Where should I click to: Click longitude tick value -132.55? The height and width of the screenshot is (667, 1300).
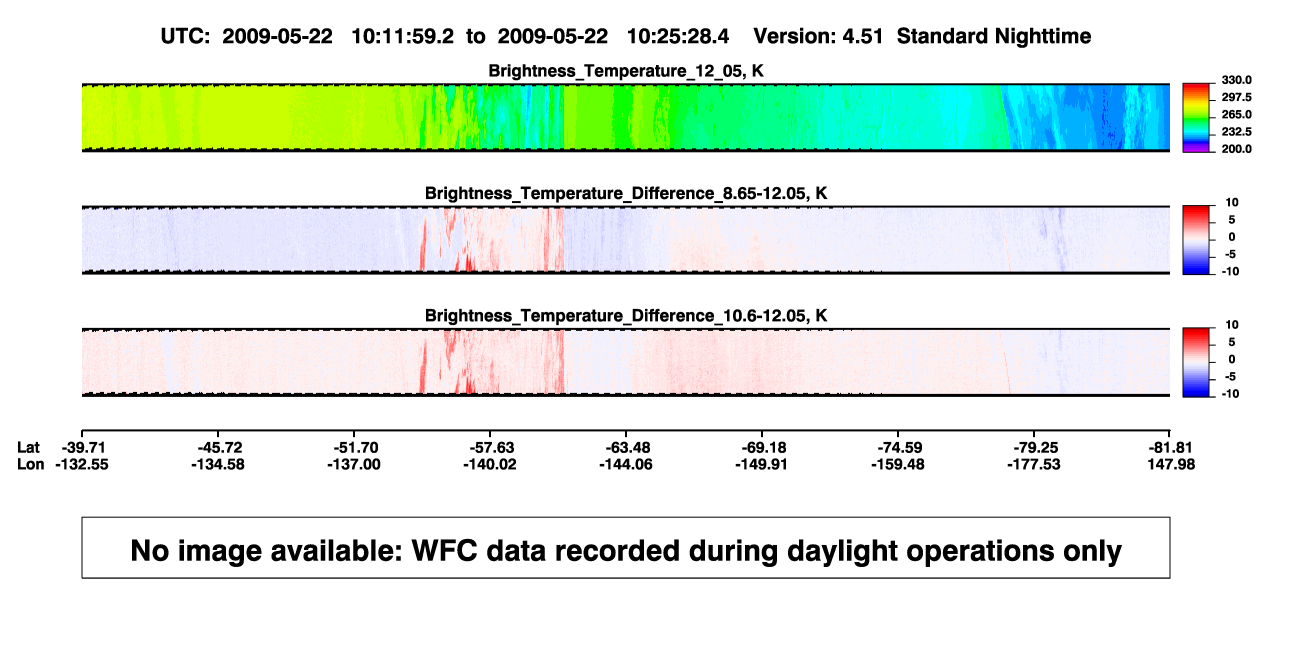(82, 464)
